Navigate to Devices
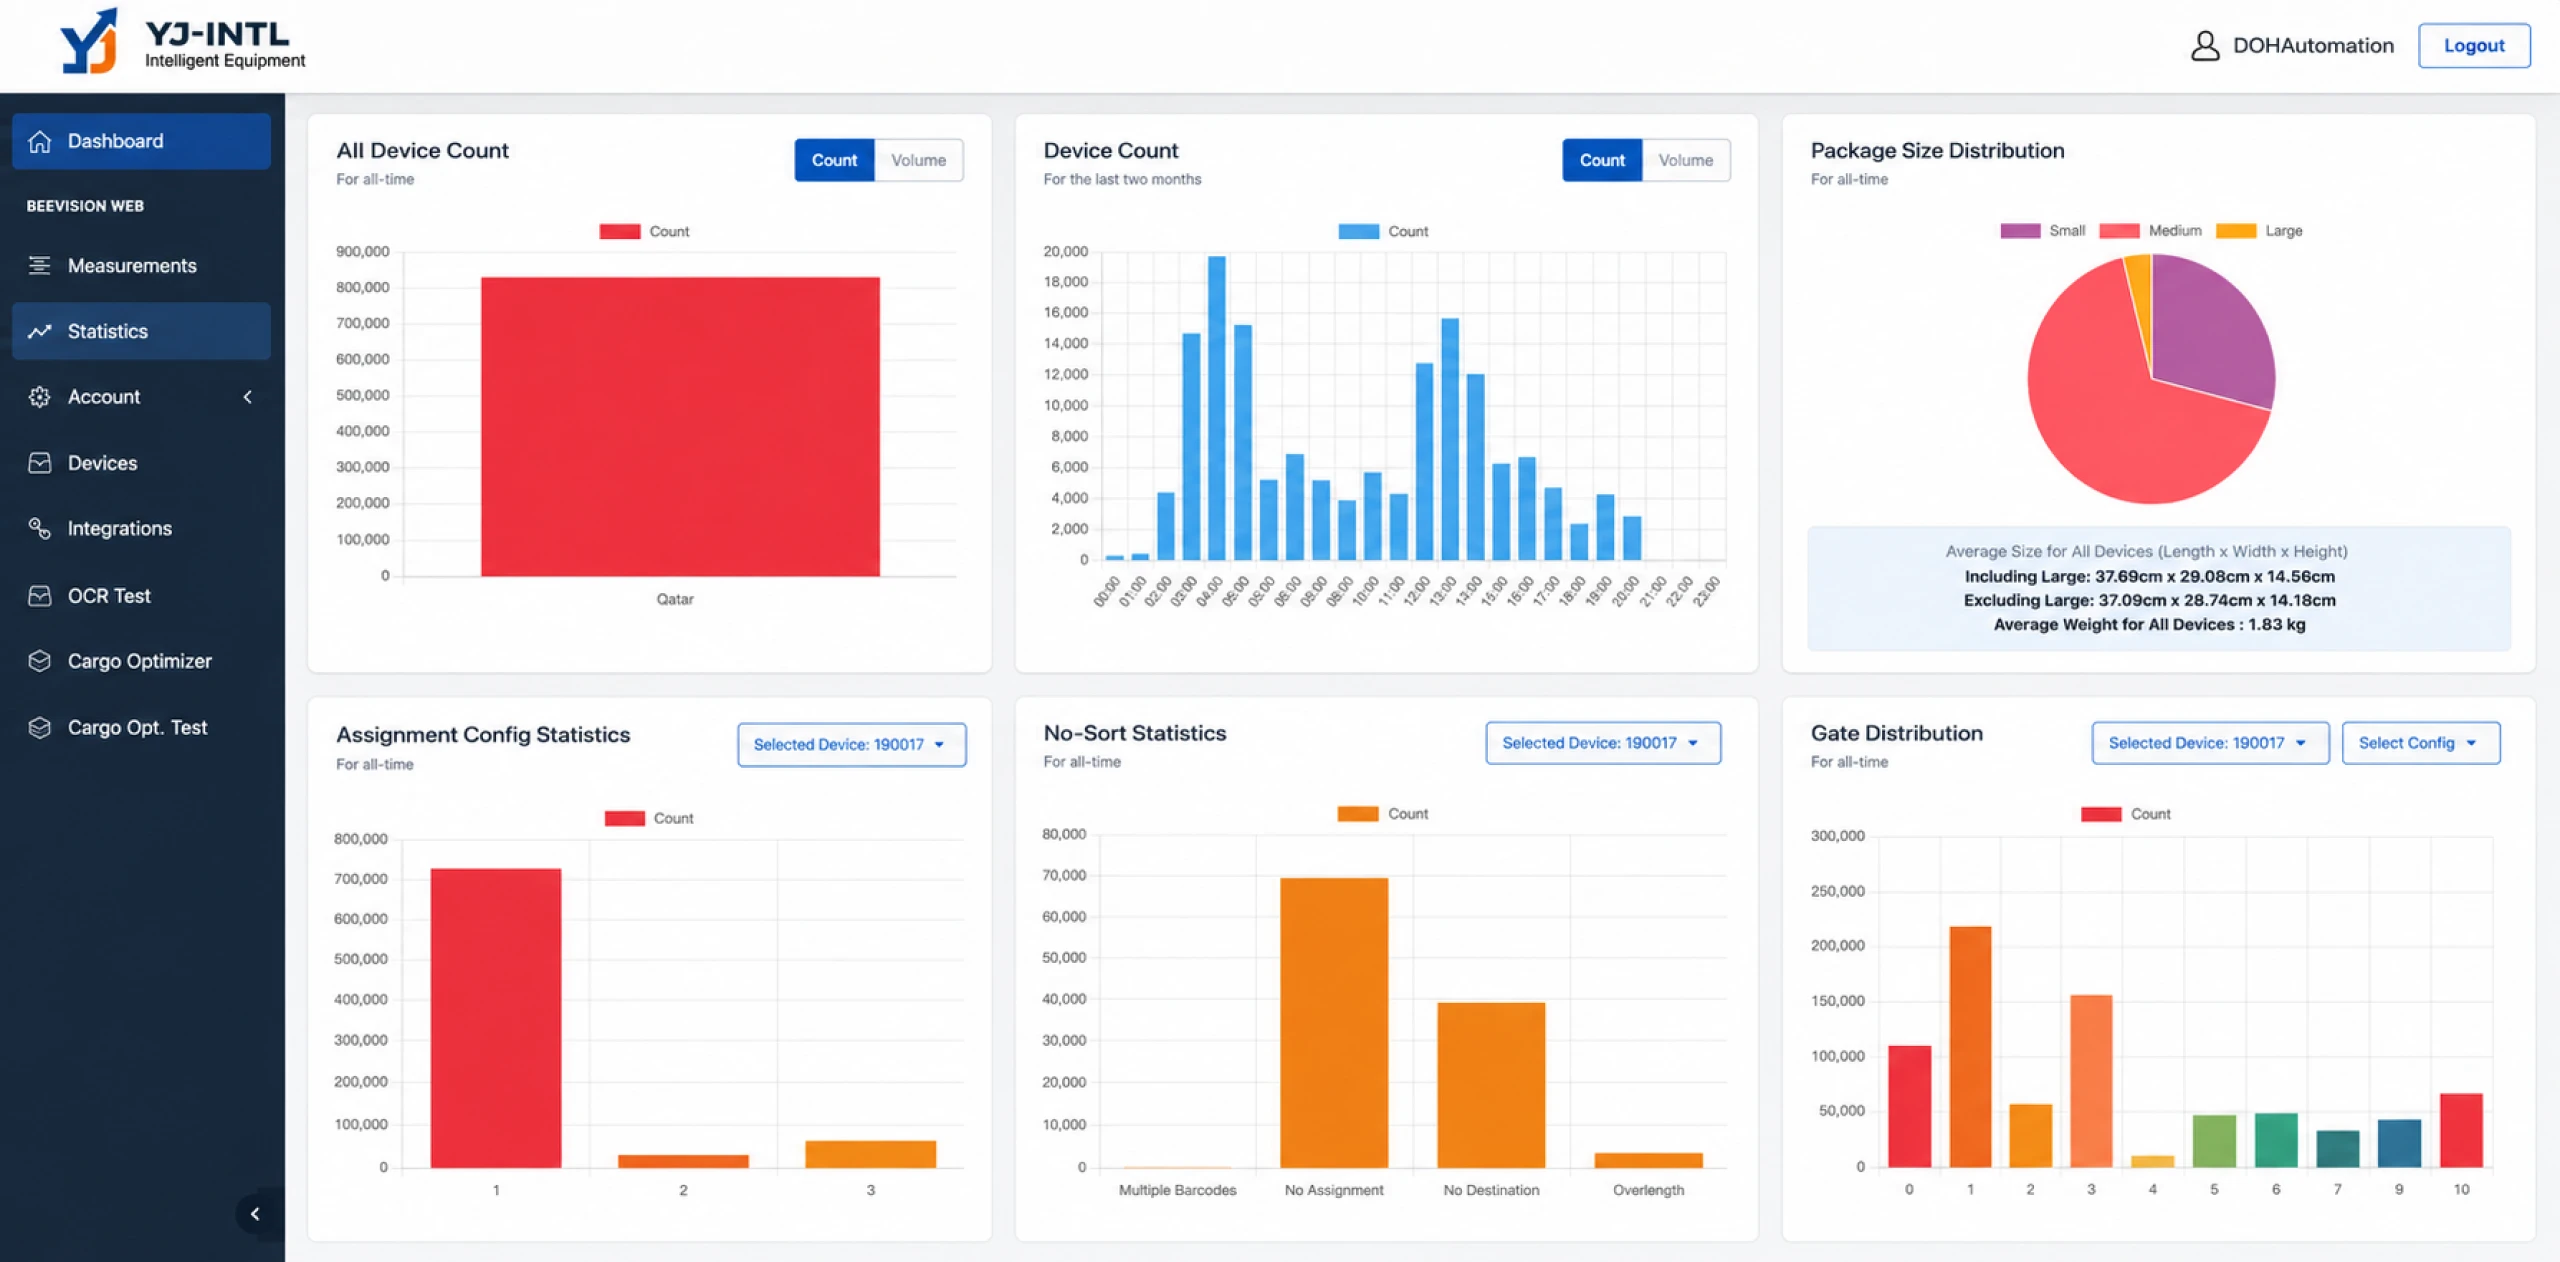 coord(141,463)
